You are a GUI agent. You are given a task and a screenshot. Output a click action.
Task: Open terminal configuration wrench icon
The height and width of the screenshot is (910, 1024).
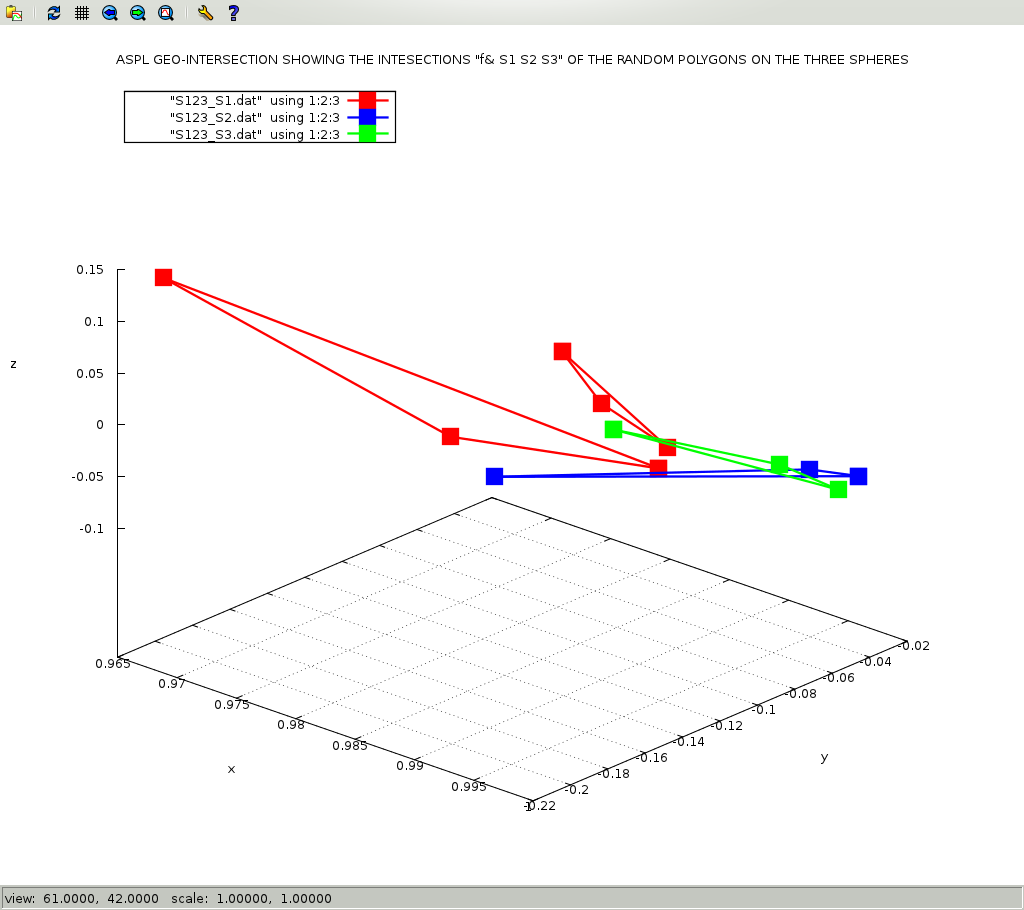point(205,13)
